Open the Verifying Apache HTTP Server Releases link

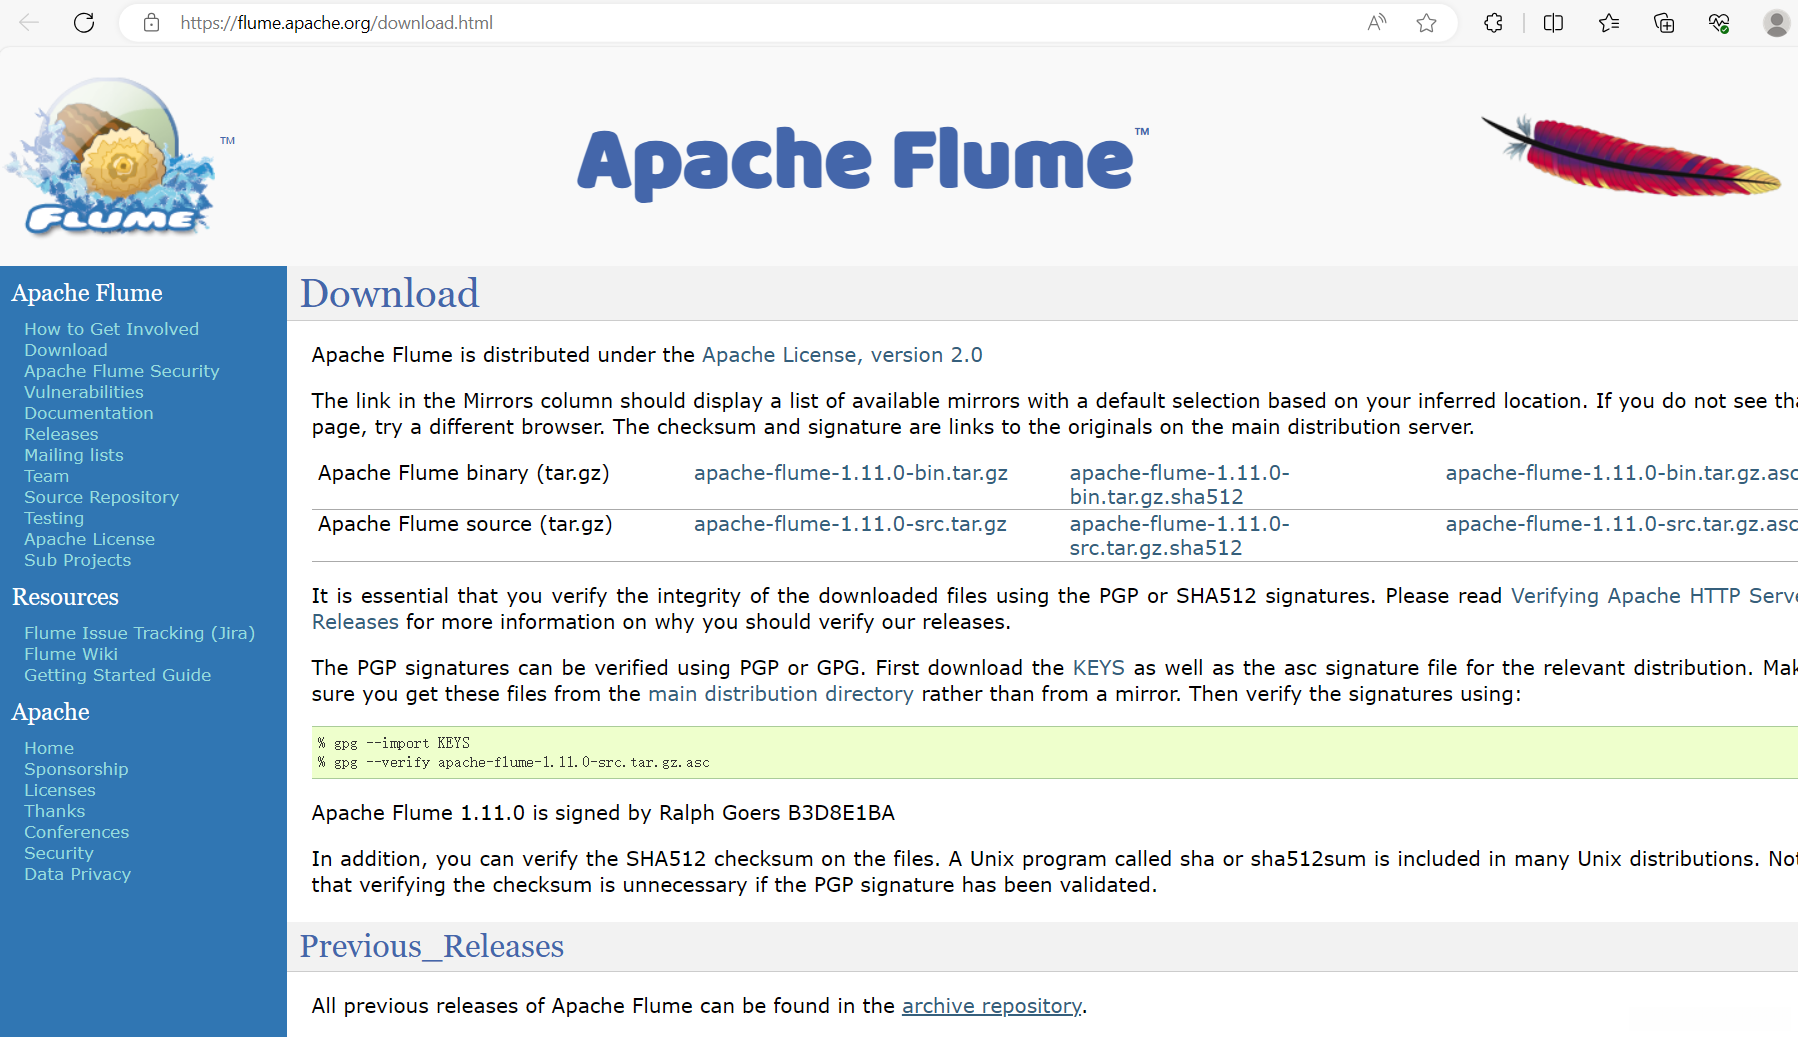tap(1055, 609)
